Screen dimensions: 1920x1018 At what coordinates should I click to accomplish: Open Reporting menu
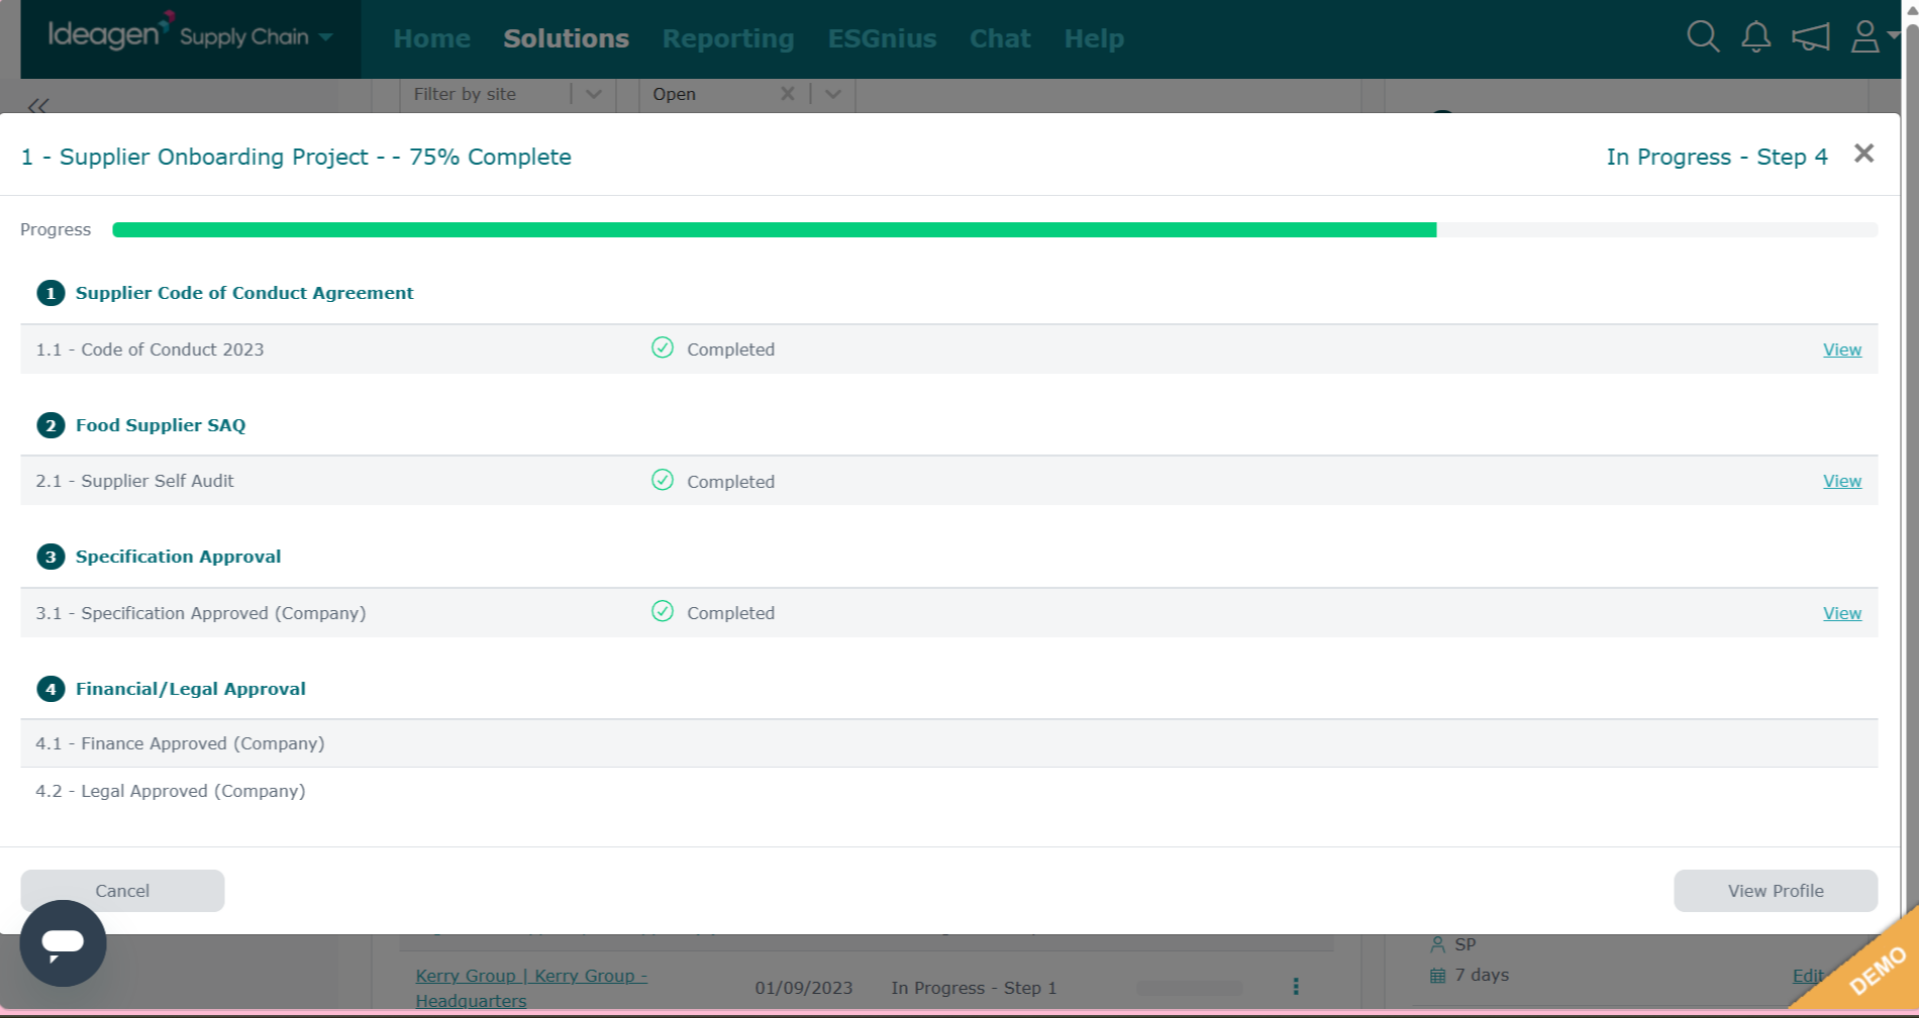click(728, 38)
